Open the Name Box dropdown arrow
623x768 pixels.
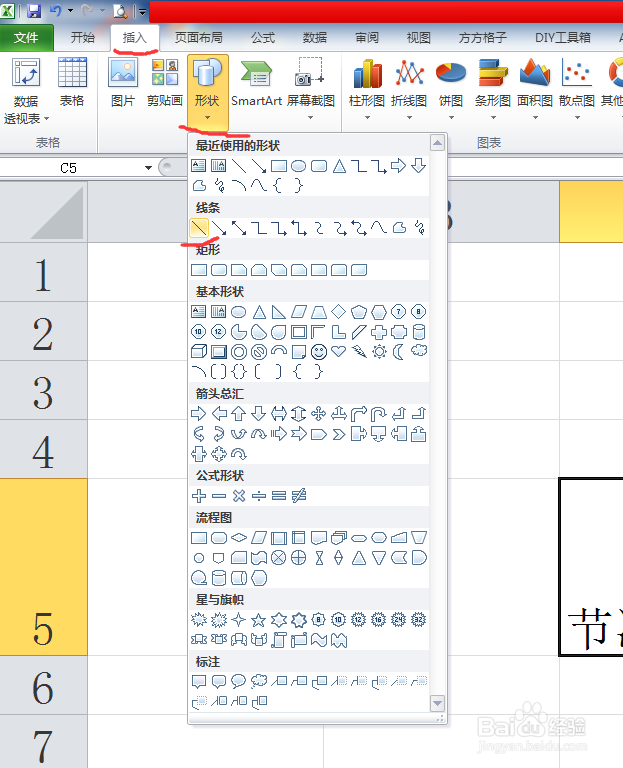point(148,168)
